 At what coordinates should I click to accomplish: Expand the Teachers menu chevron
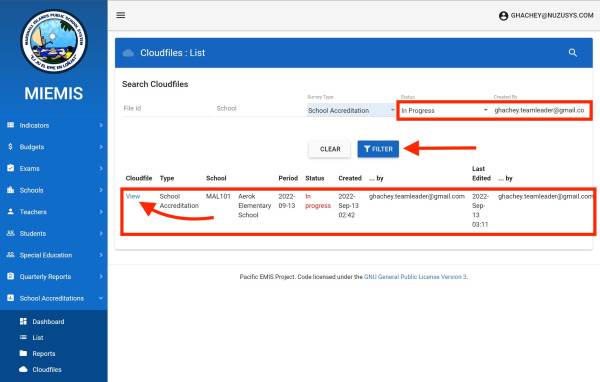coord(101,212)
